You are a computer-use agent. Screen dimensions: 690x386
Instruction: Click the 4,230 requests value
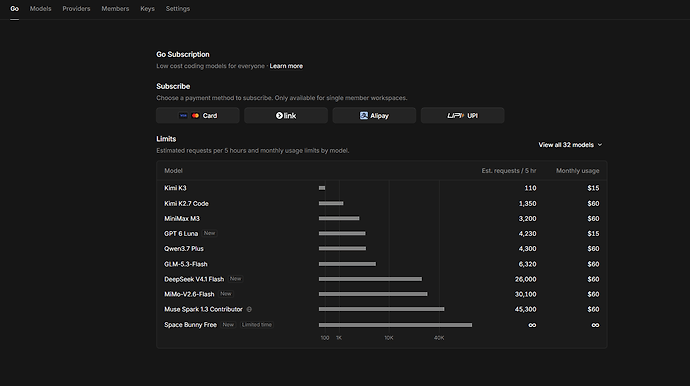(527, 234)
